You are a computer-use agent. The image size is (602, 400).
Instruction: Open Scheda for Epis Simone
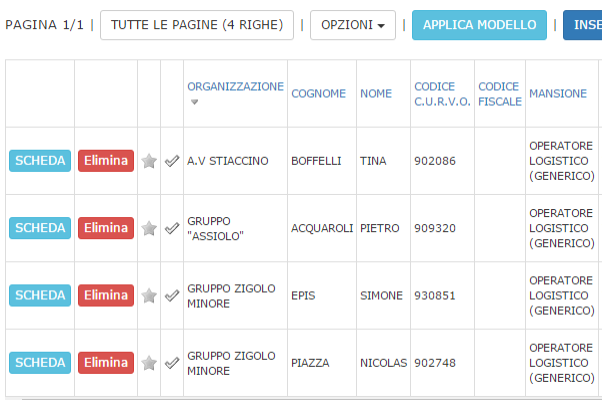click(40, 296)
